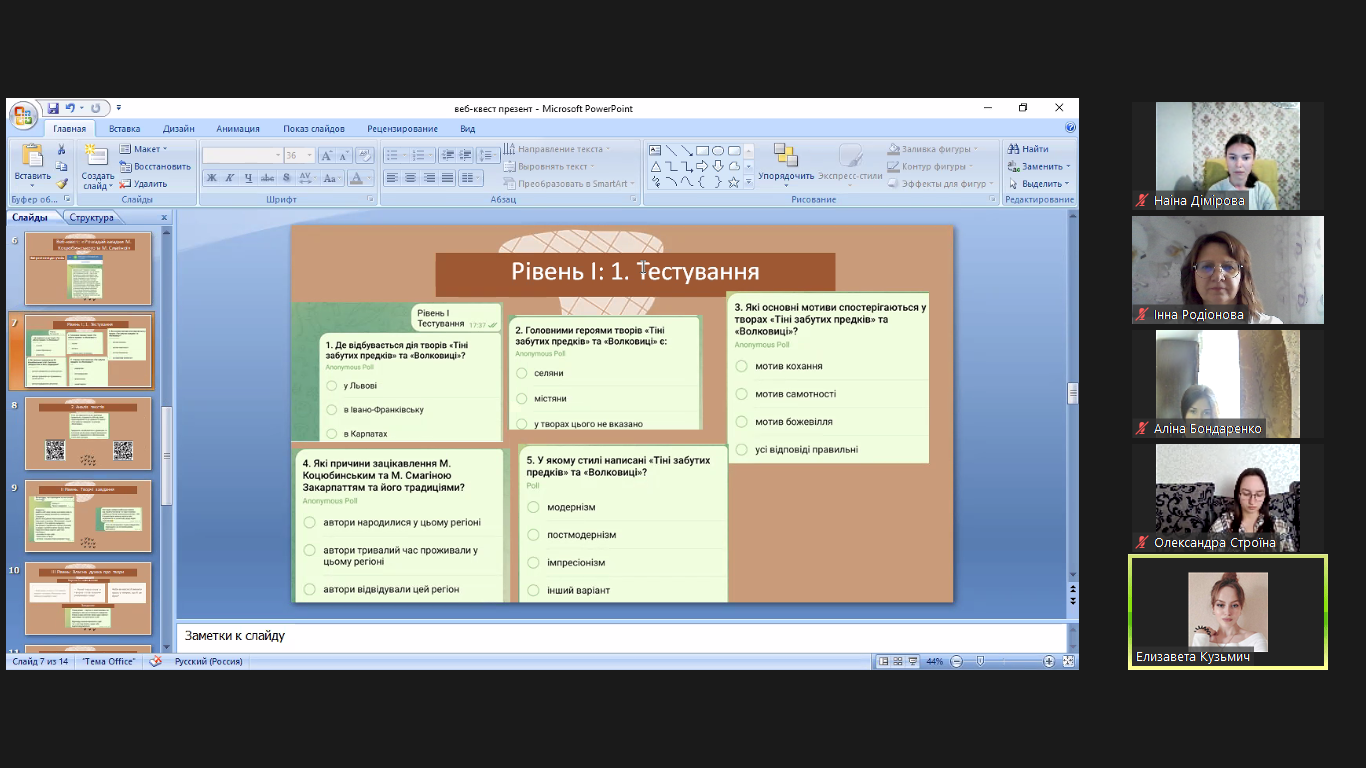Switch to Структура outline tab
The width and height of the screenshot is (1366, 768).
pos(91,217)
